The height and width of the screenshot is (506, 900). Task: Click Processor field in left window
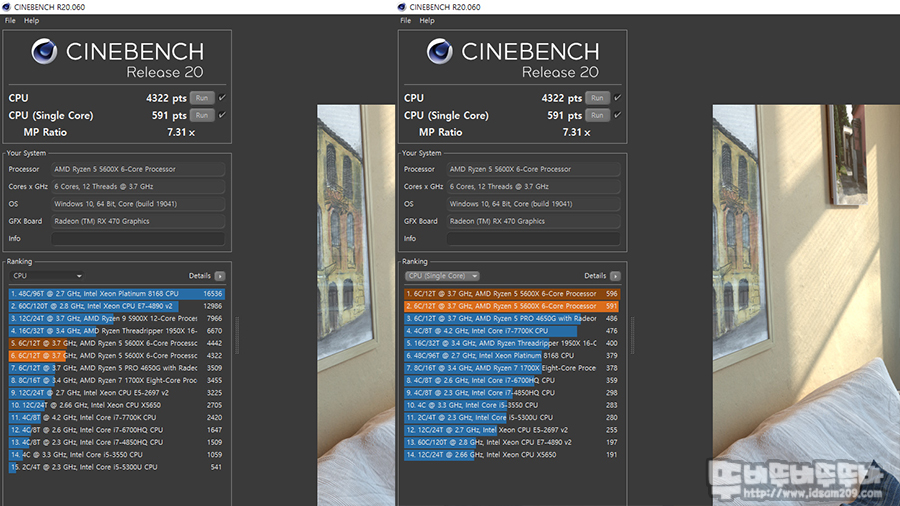click(x=138, y=169)
